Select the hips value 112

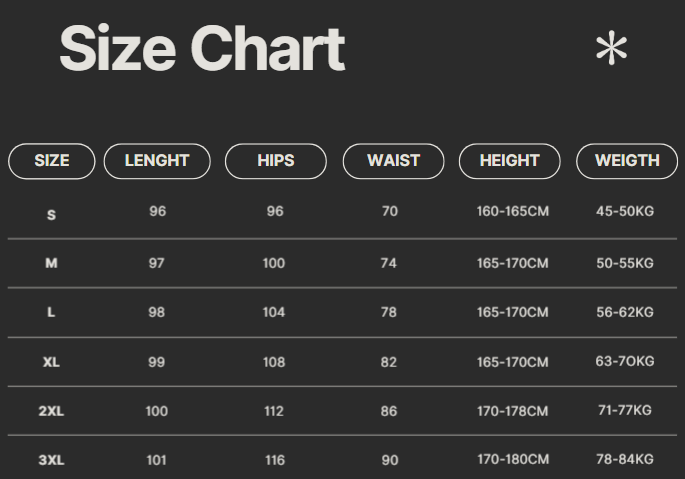tap(274, 411)
